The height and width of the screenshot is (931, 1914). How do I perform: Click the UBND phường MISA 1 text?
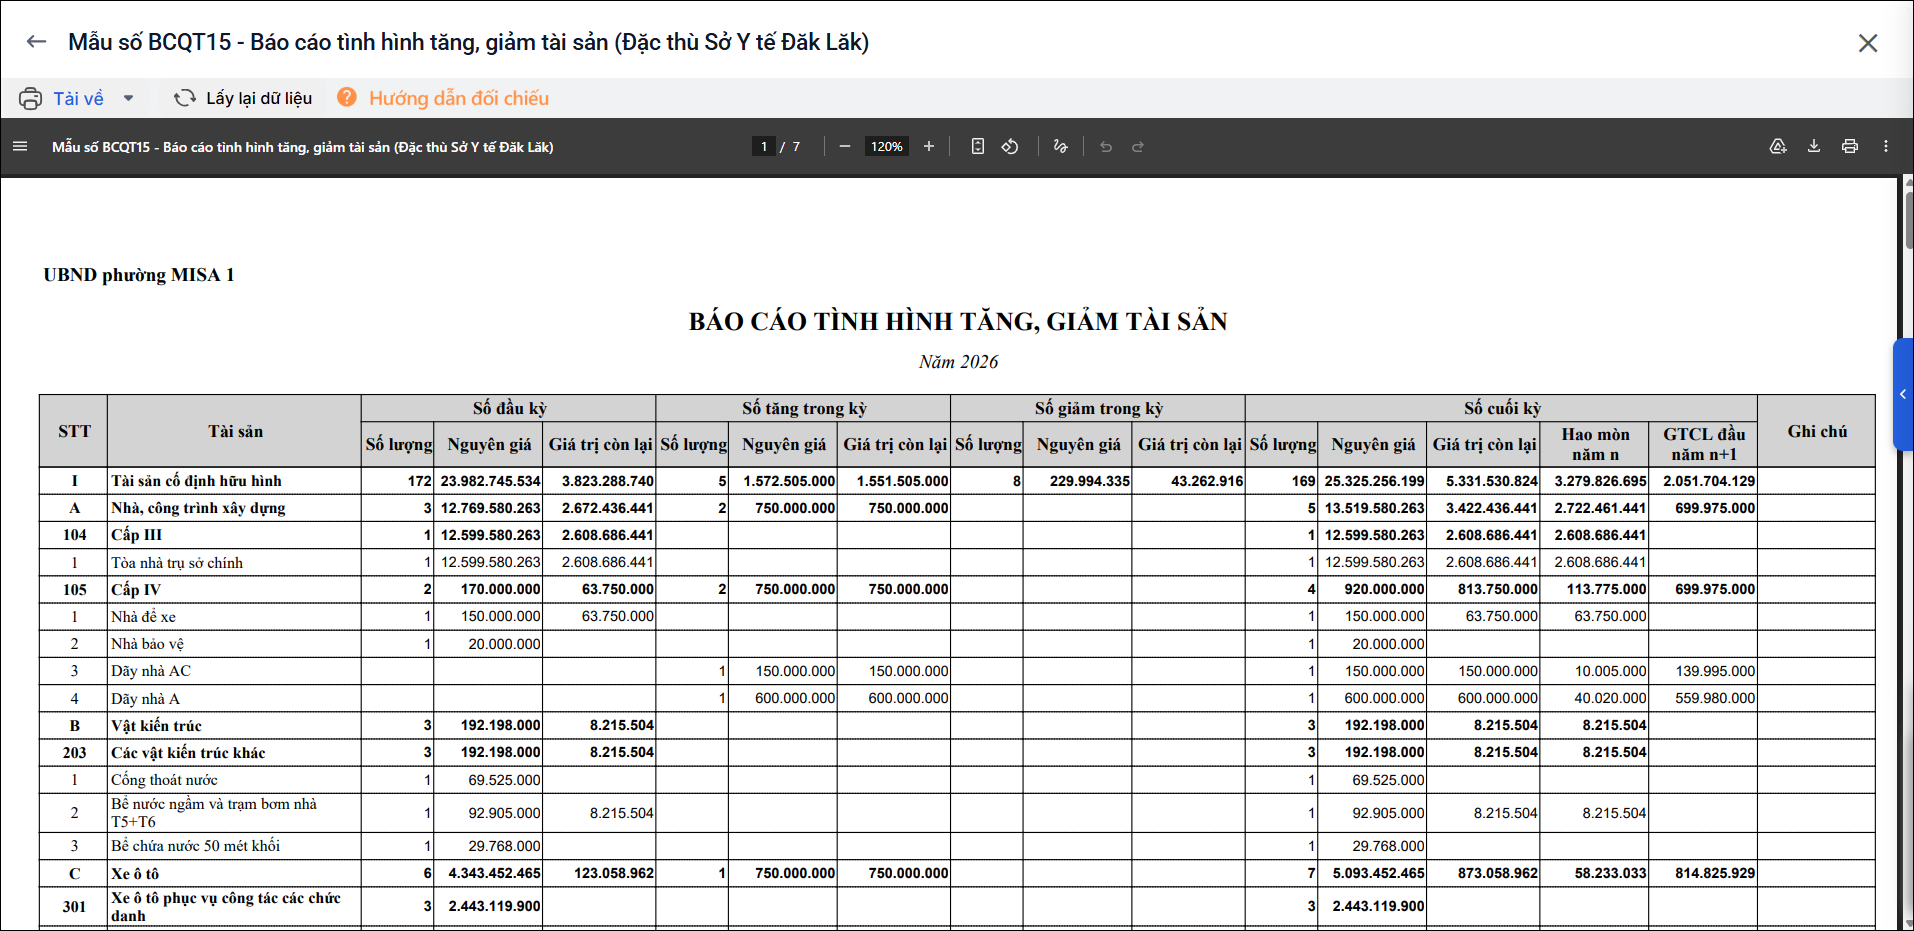[x=139, y=275]
